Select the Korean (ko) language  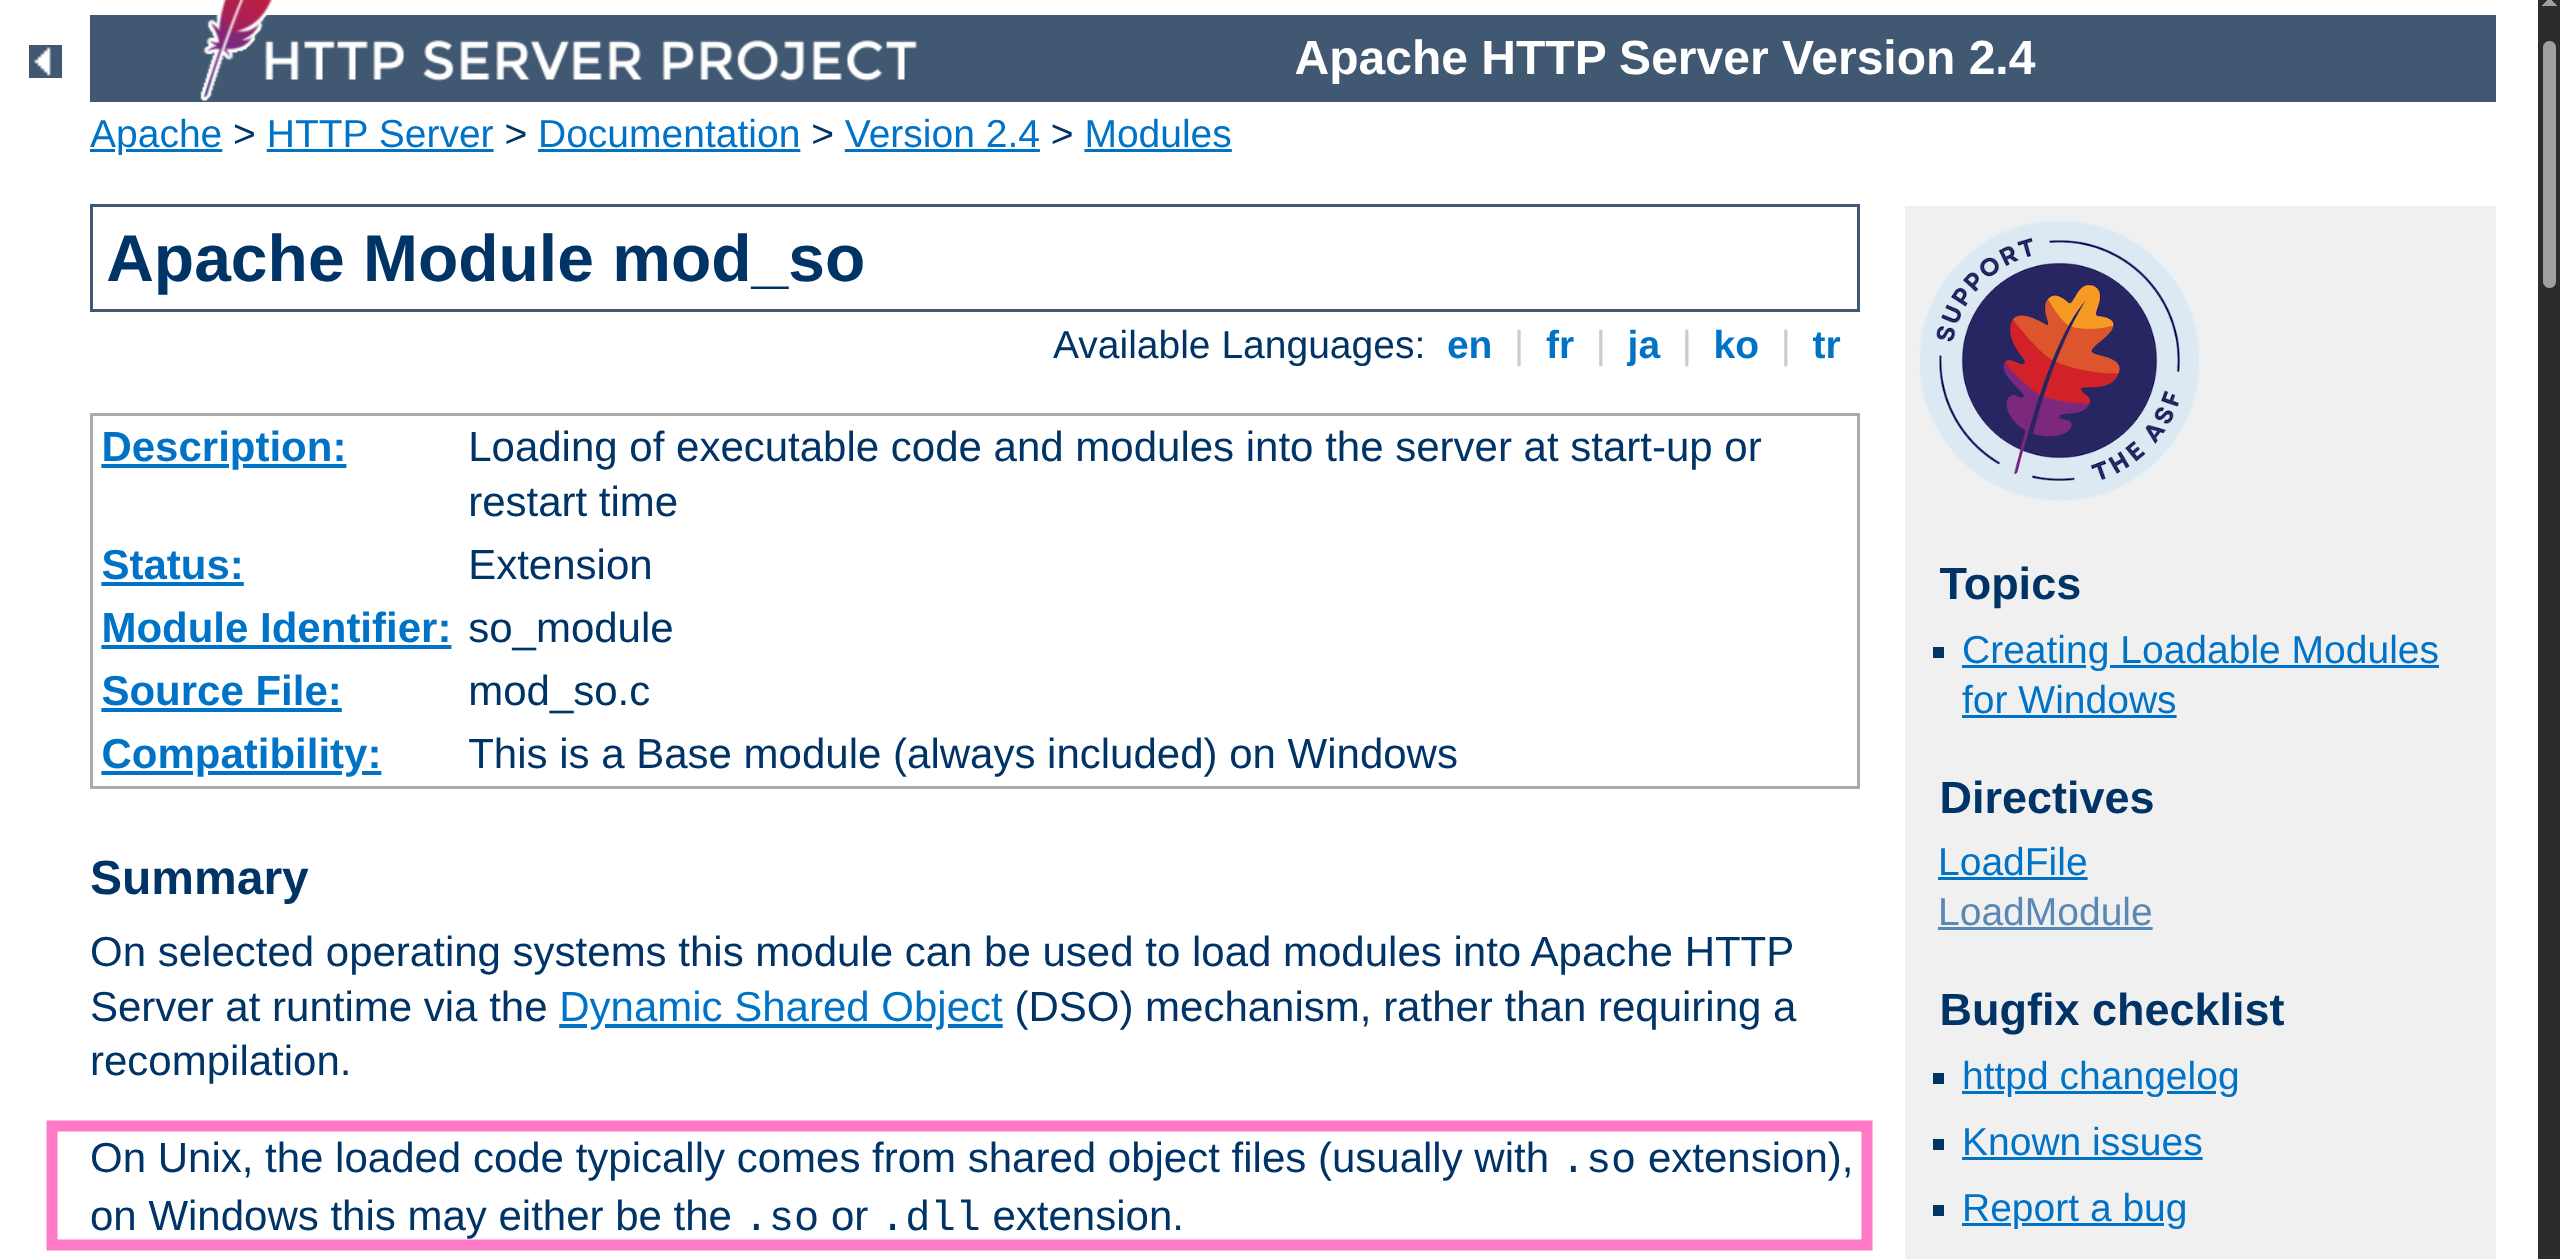(x=1735, y=345)
